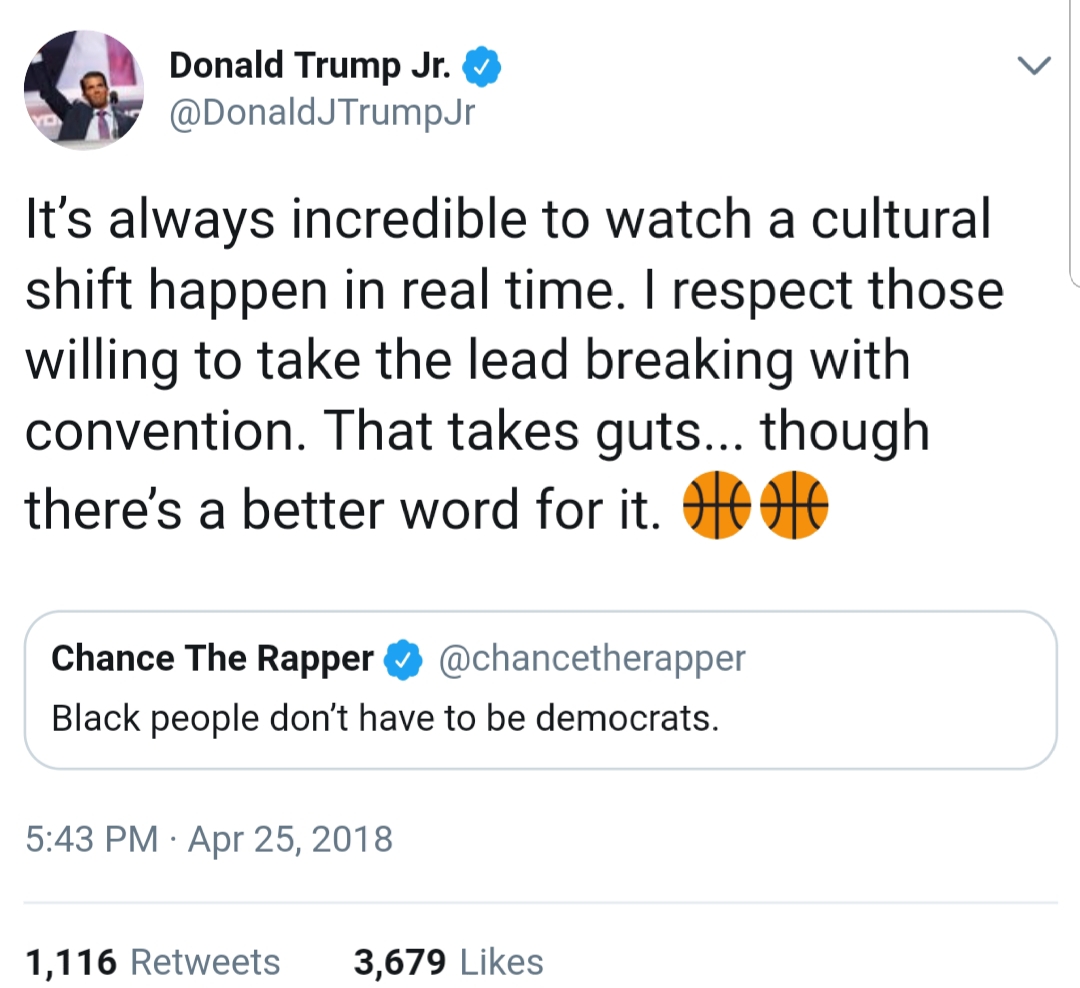Open Donald Trump Jr. profile picture
The image size is (1080, 988).
coord(83,90)
